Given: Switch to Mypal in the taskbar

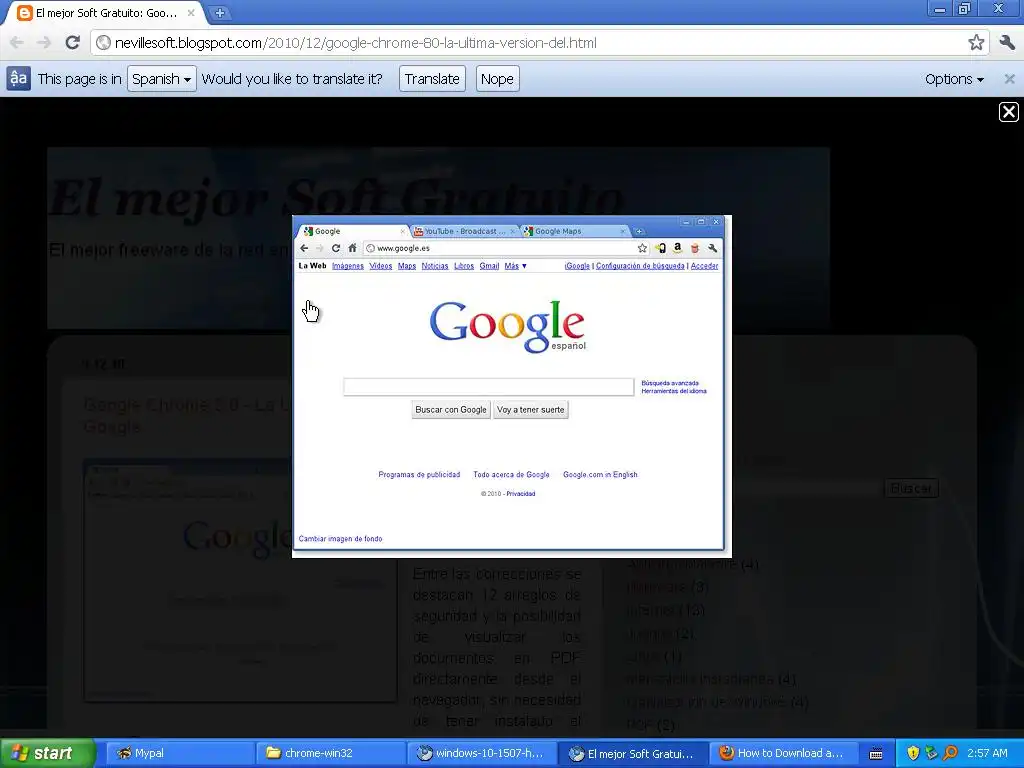Looking at the screenshot, I should click(179, 753).
